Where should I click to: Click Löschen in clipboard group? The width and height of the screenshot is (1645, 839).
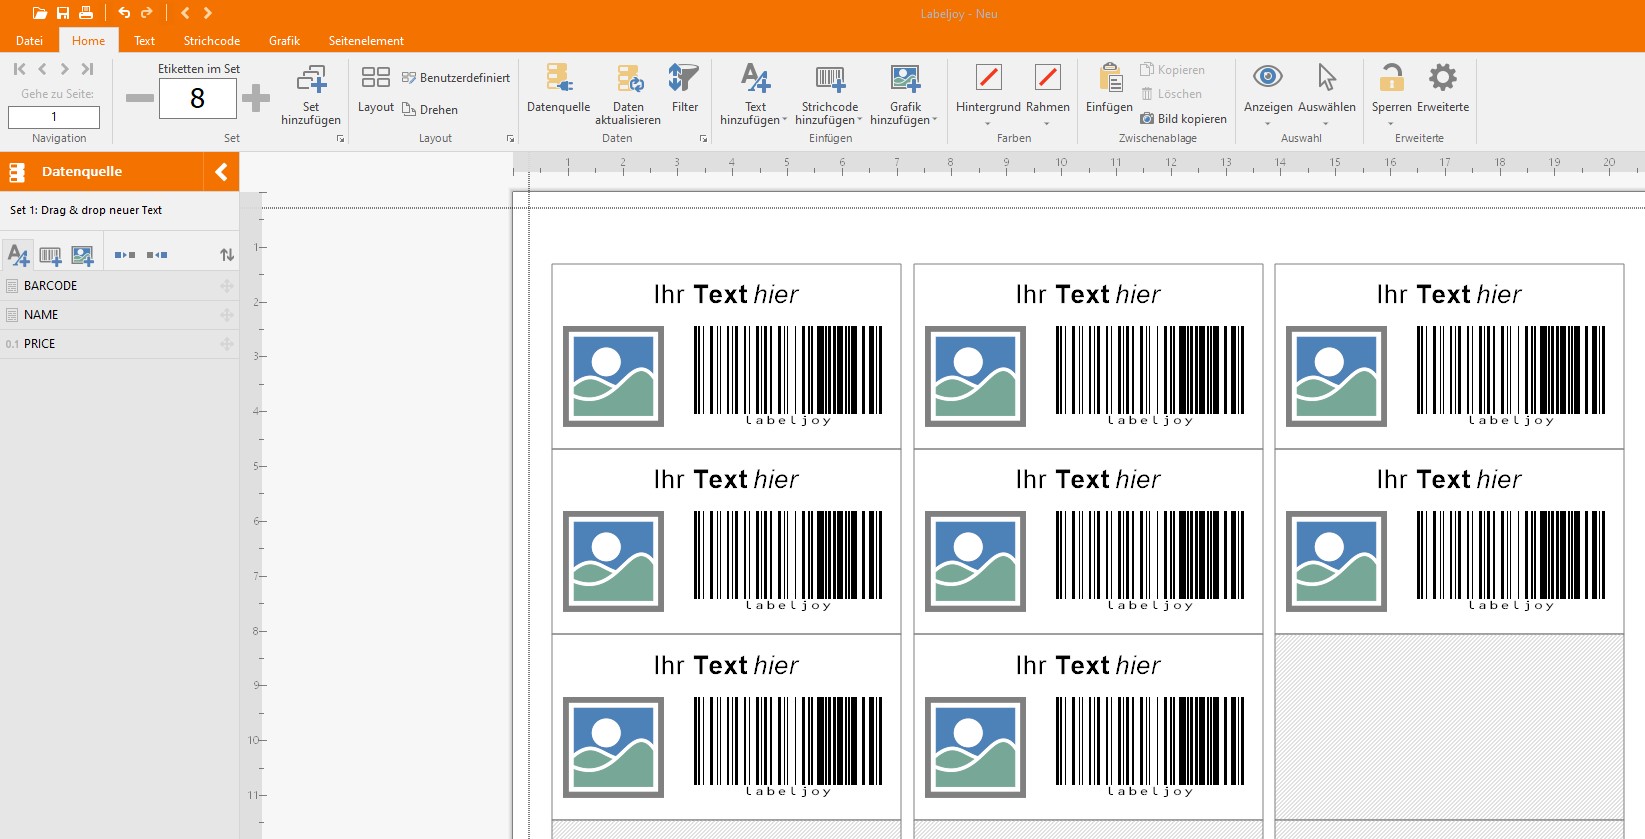click(1171, 94)
